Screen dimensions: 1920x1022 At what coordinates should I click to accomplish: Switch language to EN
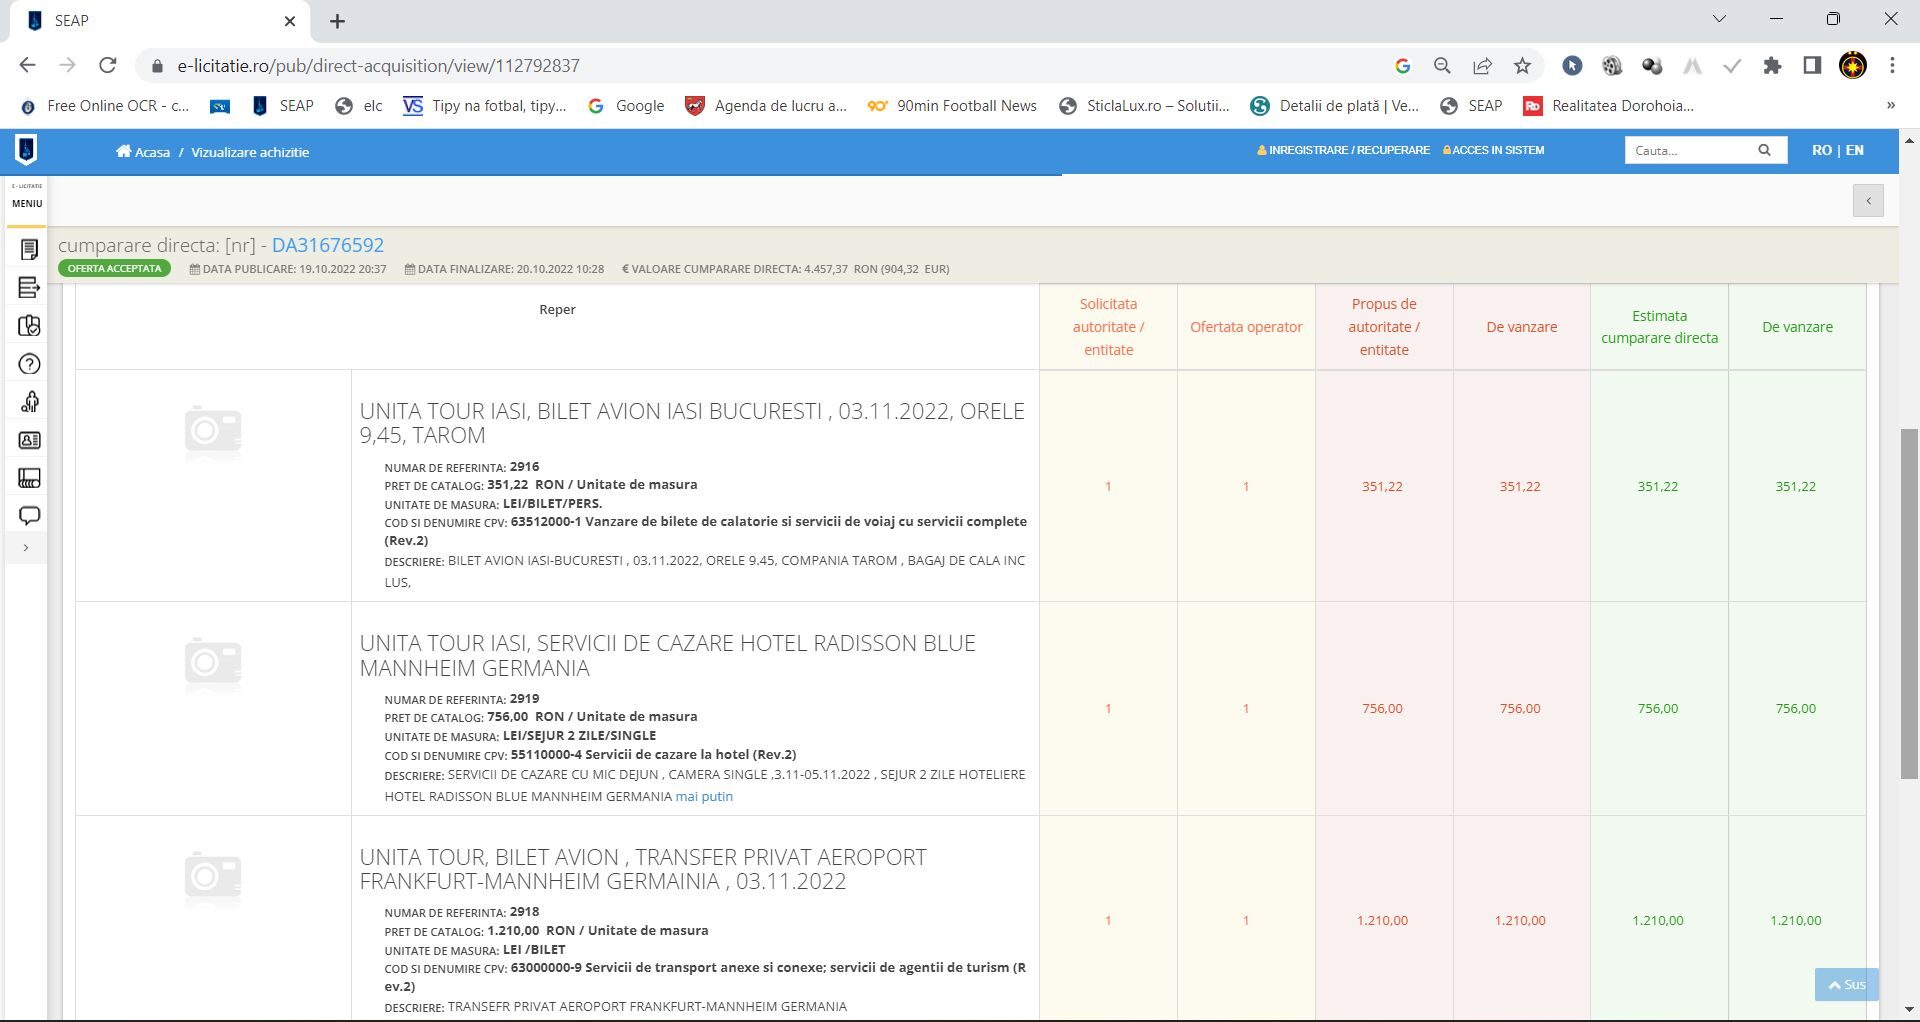click(1855, 150)
